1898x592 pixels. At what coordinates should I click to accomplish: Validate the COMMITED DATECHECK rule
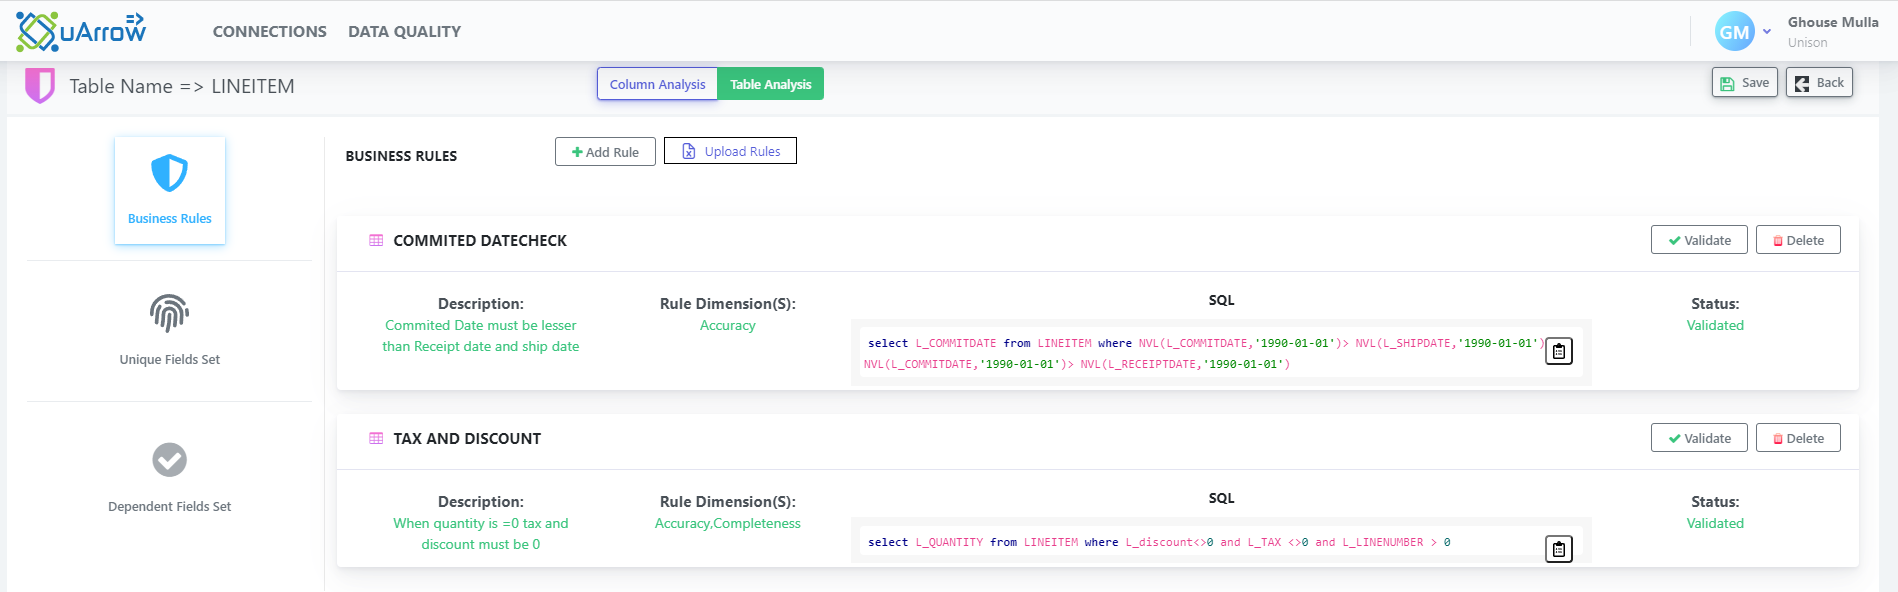tap(1699, 240)
